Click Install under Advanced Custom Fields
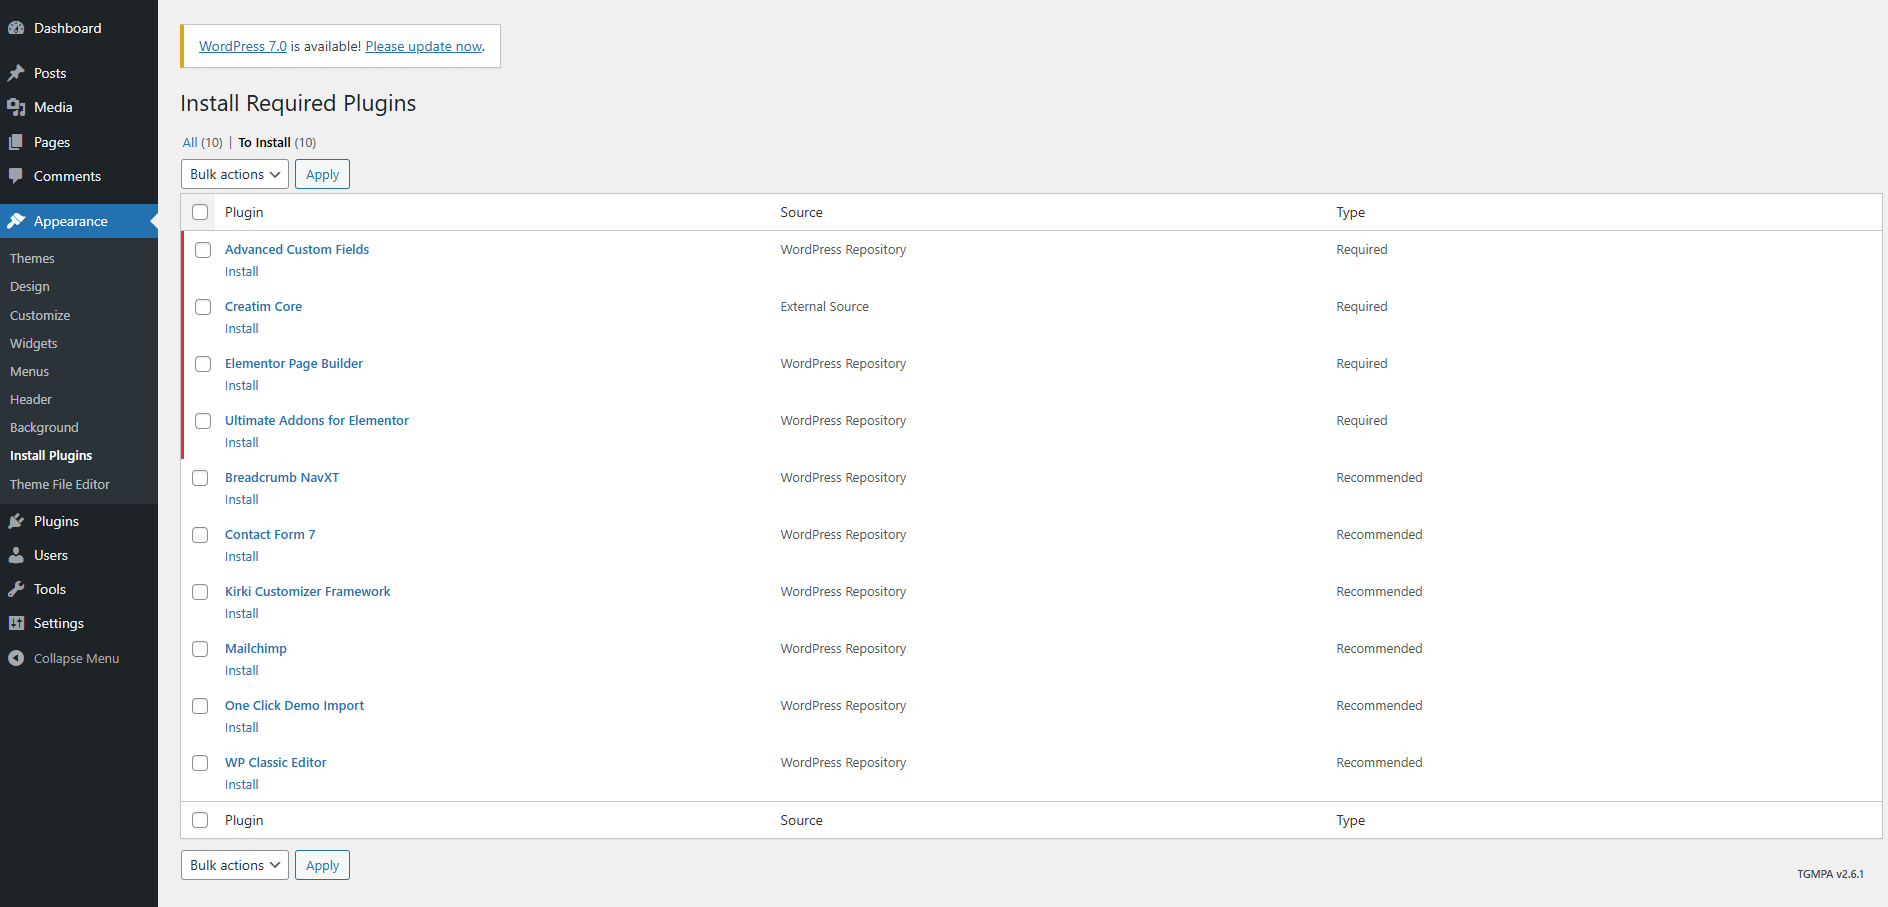The width and height of the screenshot is (1888, 907). pyautogui.click(x=242, y=271)
